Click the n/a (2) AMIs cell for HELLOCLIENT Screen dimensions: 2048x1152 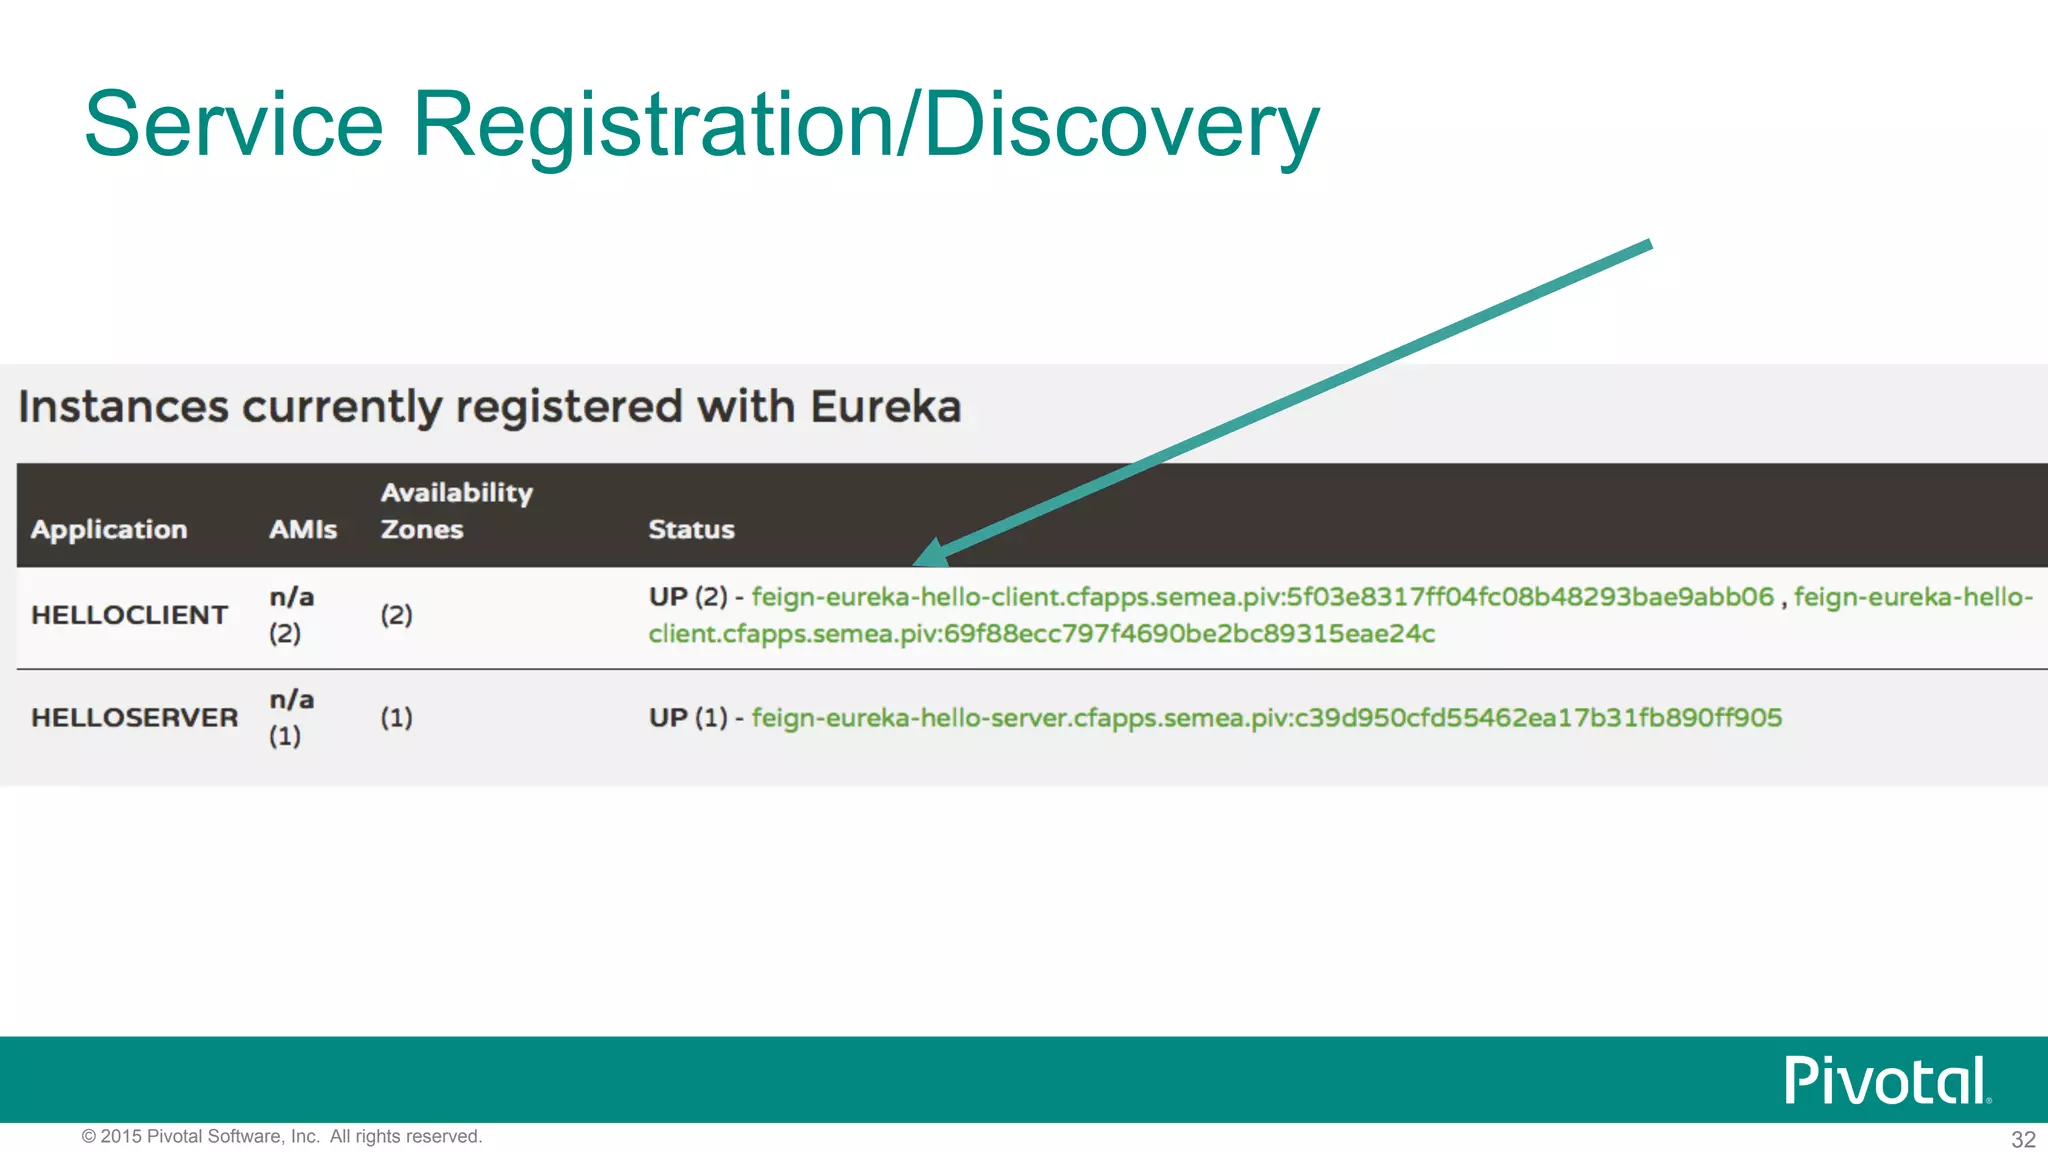291,615
